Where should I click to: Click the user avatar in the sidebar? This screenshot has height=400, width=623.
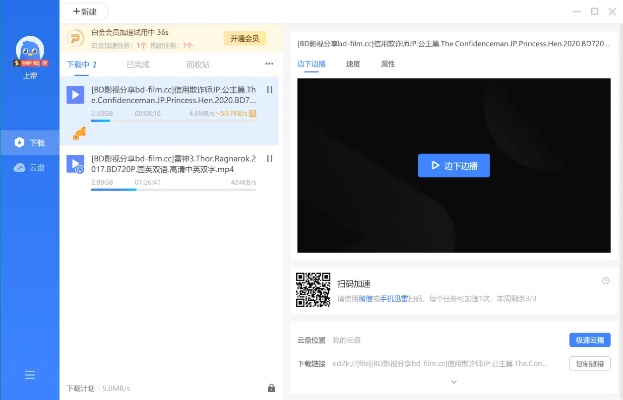pos(29,51)
